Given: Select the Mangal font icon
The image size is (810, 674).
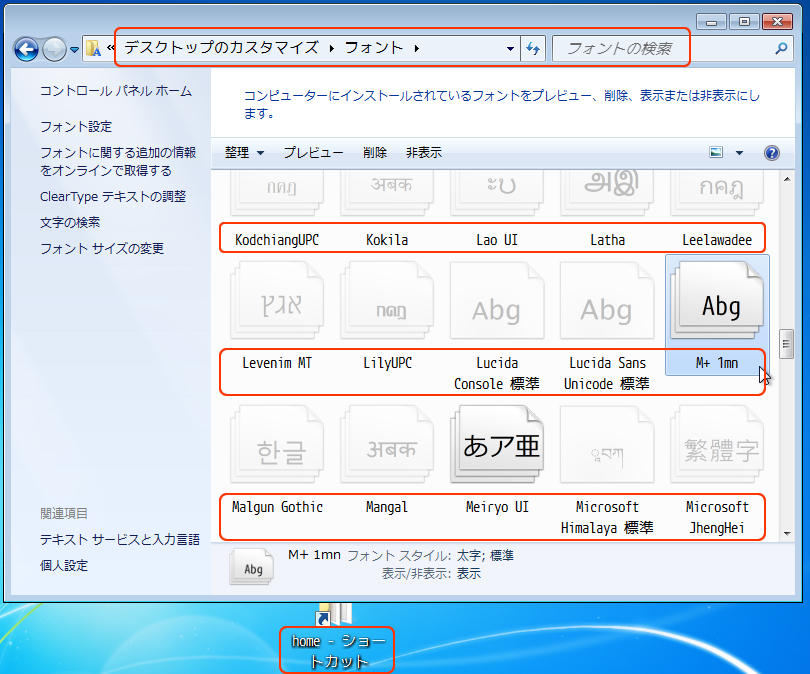Looking at the screenshot, I should (387, 444).
